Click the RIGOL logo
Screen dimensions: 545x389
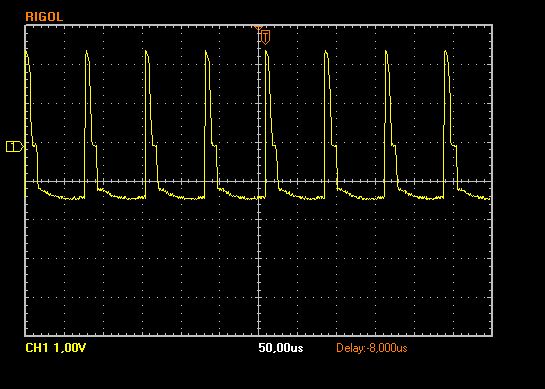(x=44, y=17)
